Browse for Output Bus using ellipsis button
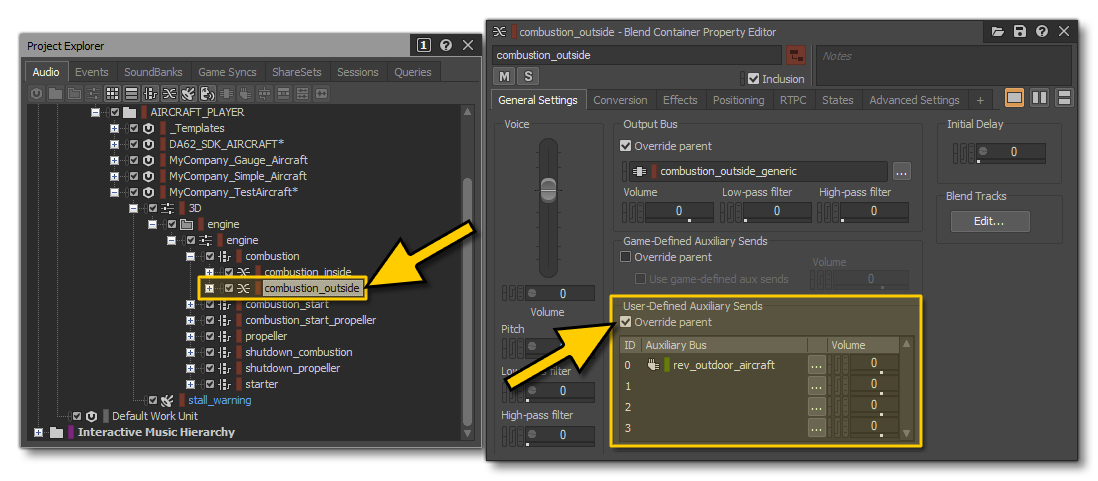The height and width of the screenshot is (481, 1098). tap(901, 171)
